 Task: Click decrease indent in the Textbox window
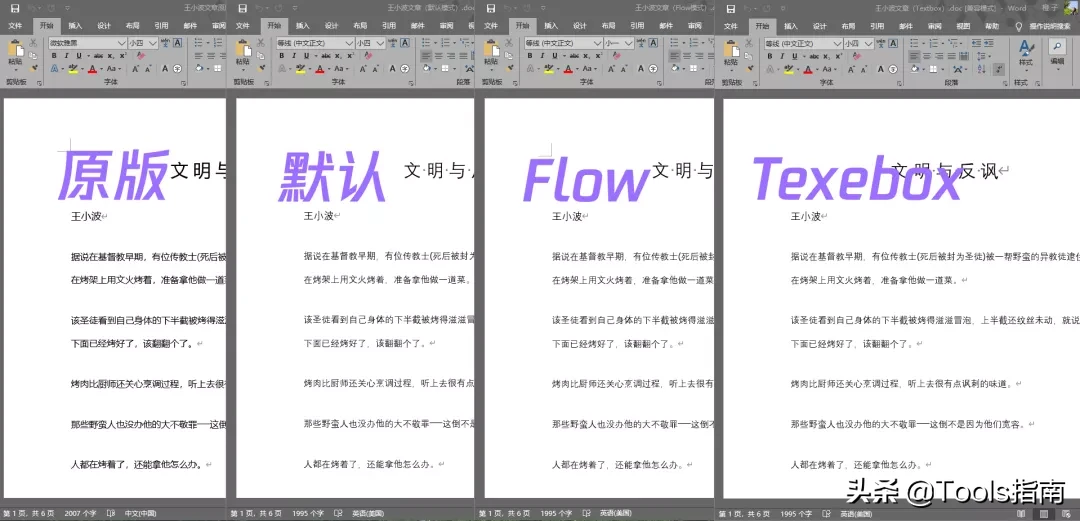[976, 43]
